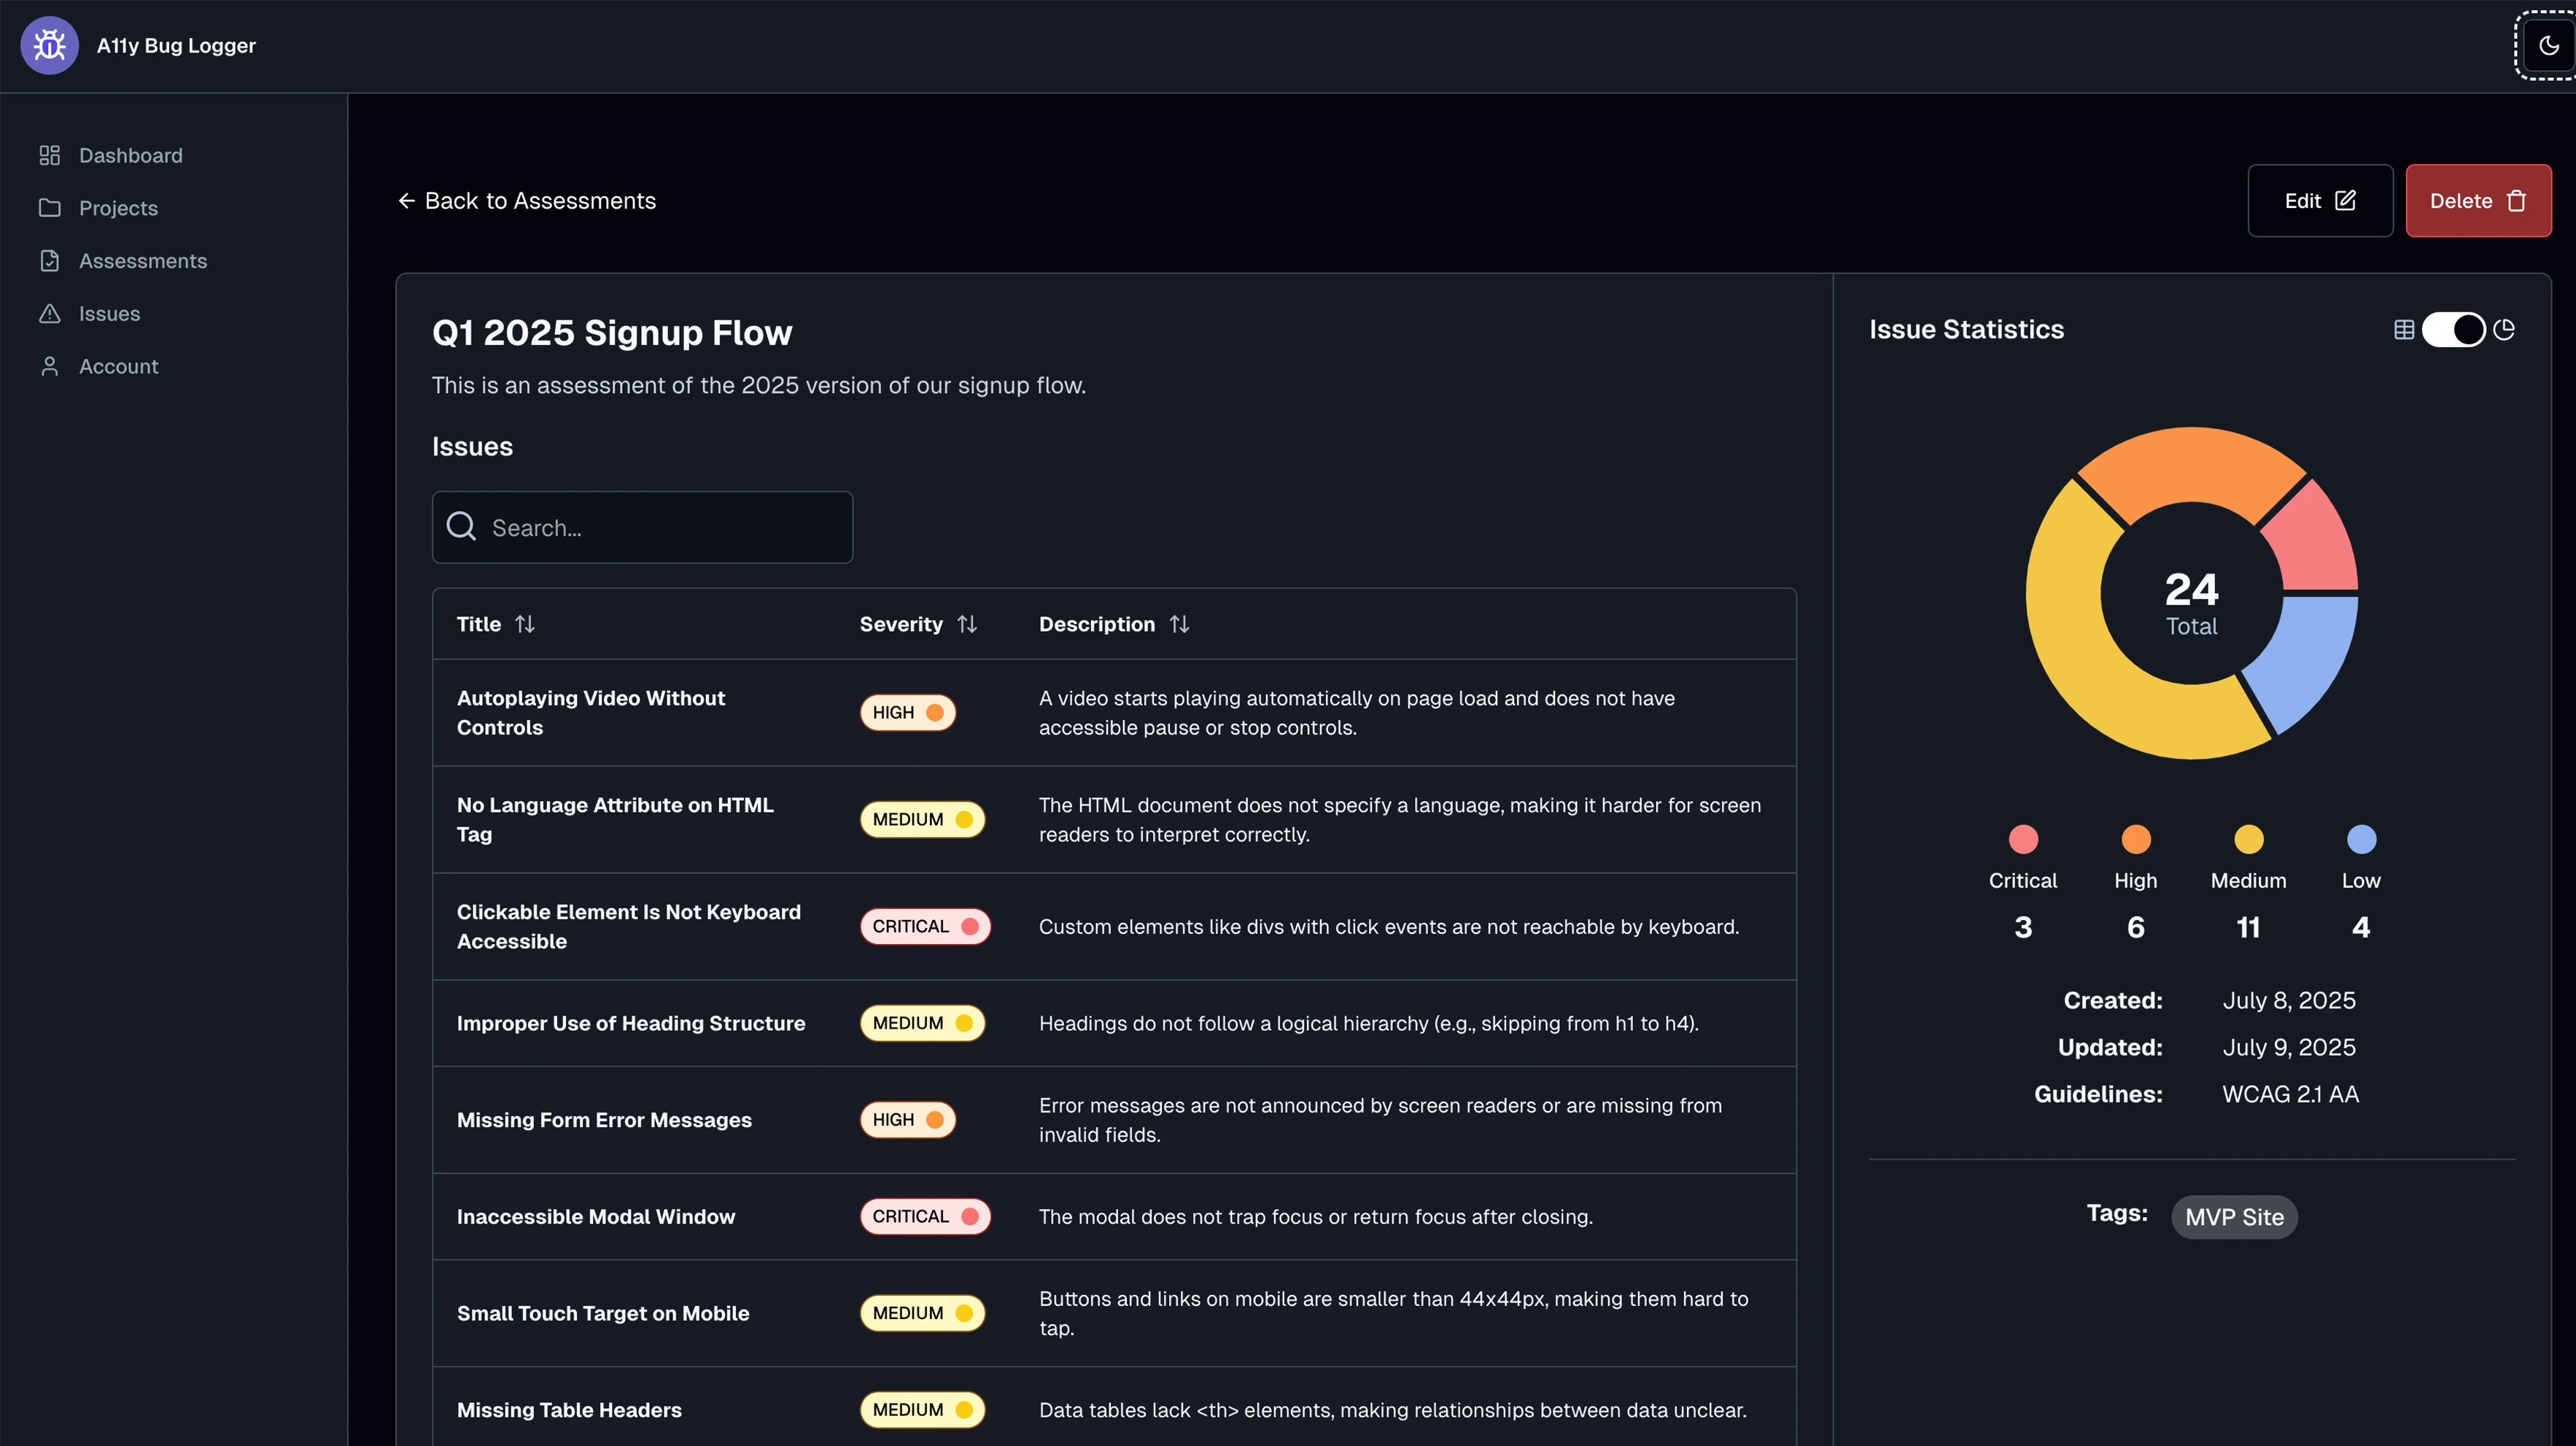Click the Critical legend dot
The height and width of the screenshot is (1446, 2576).
click(2023, 839)
